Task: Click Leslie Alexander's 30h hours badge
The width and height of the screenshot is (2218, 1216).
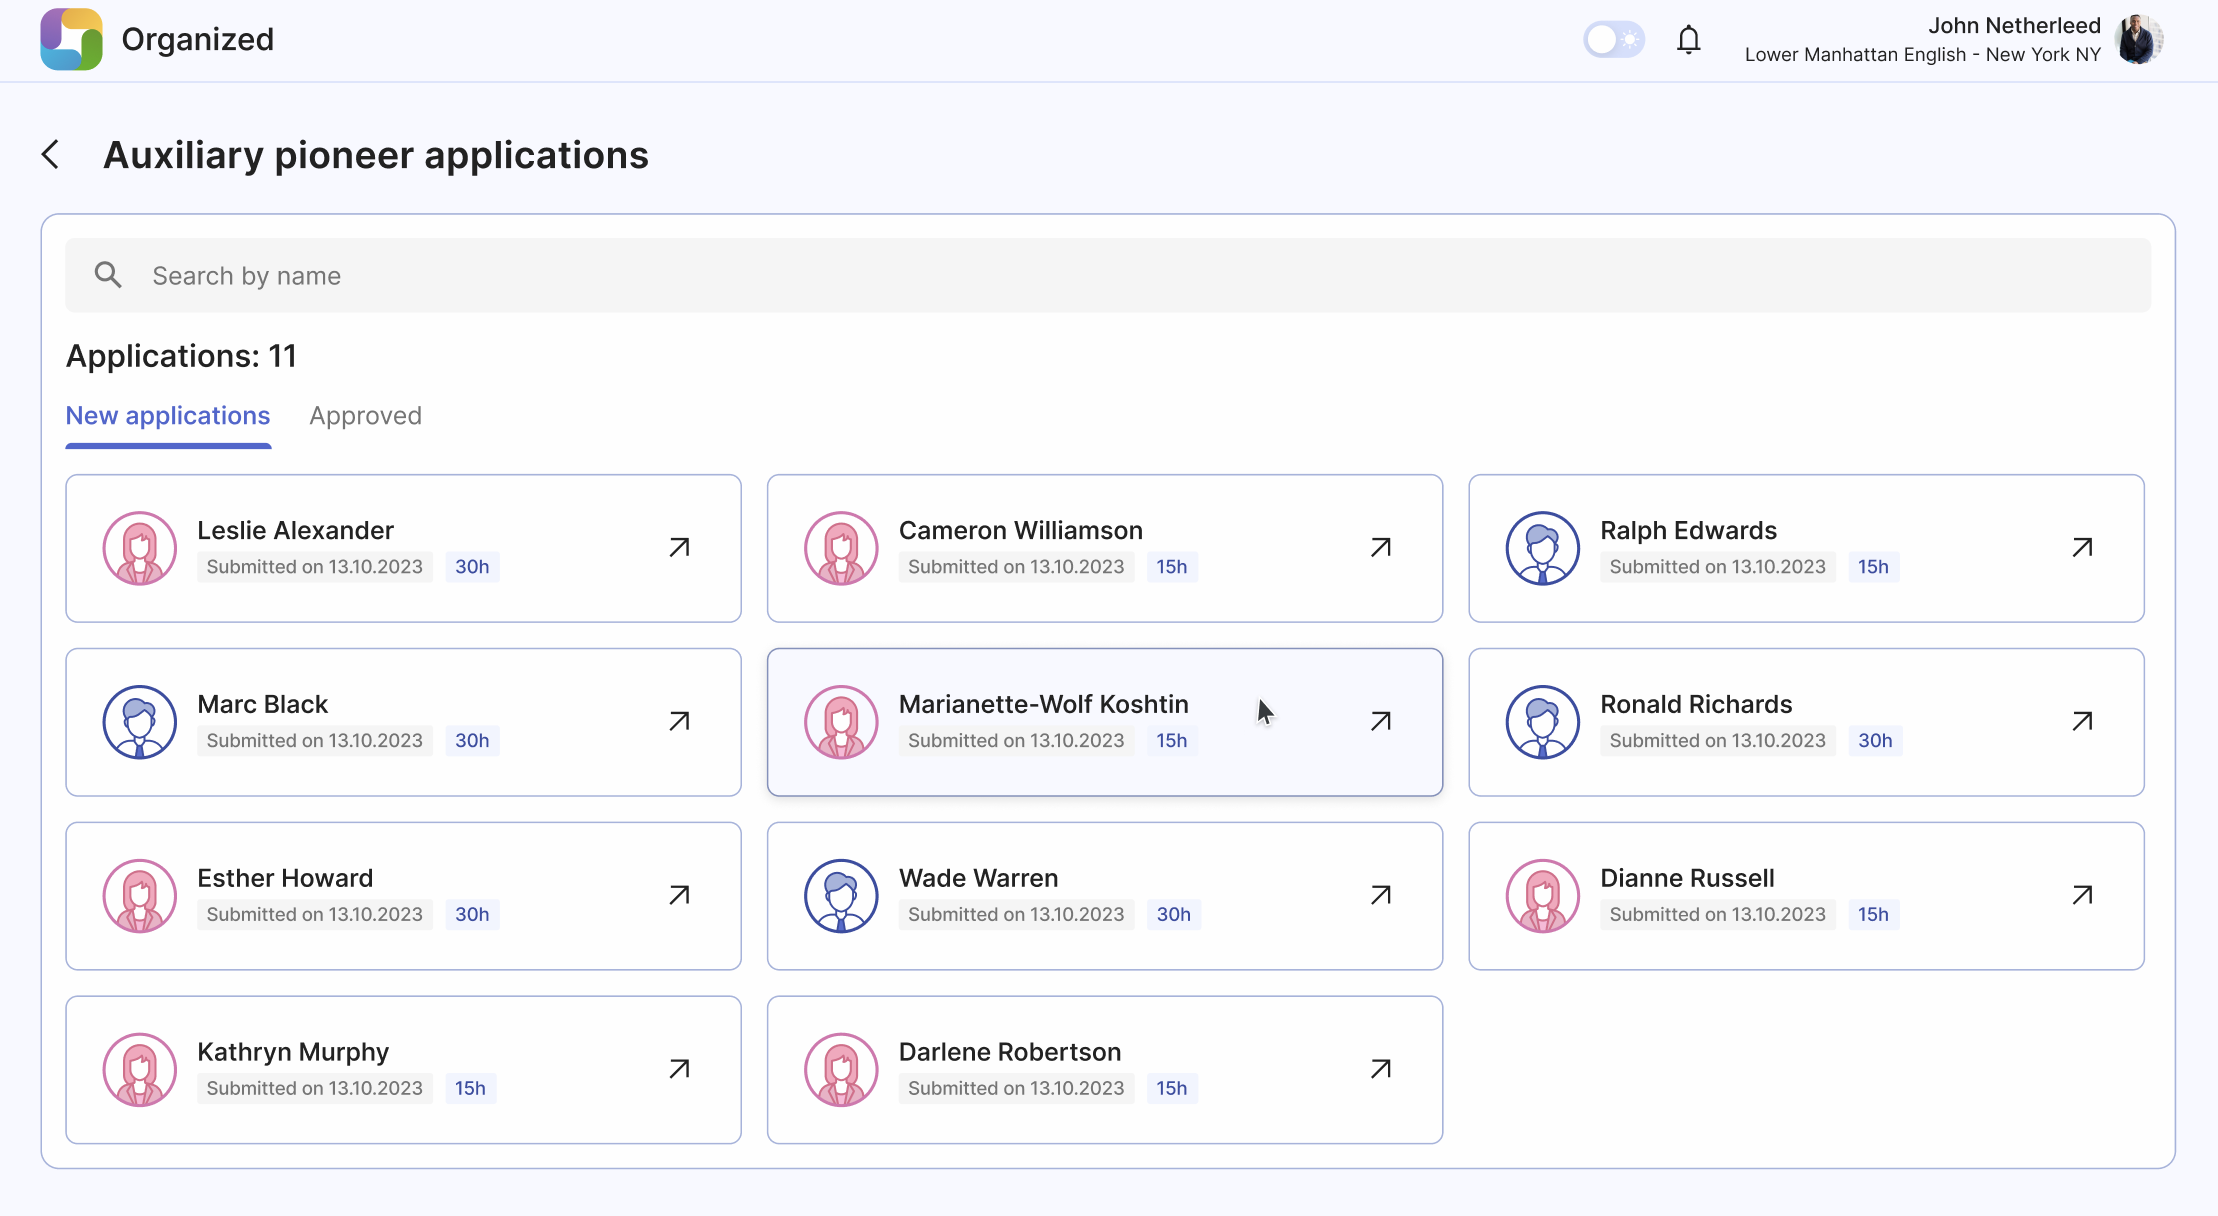Action: coord(471,566)
